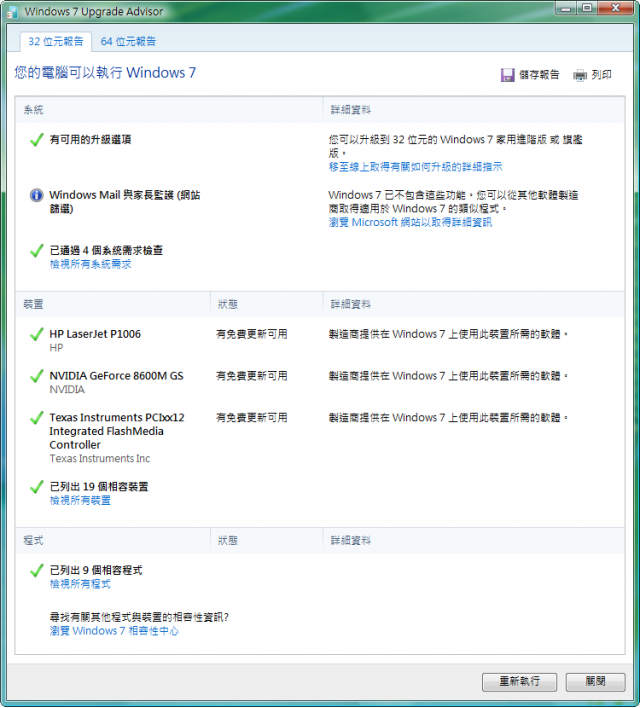Click the printer icon beside 列印
The width and height of the screenshot is (640, 708).
coord(580,75)
